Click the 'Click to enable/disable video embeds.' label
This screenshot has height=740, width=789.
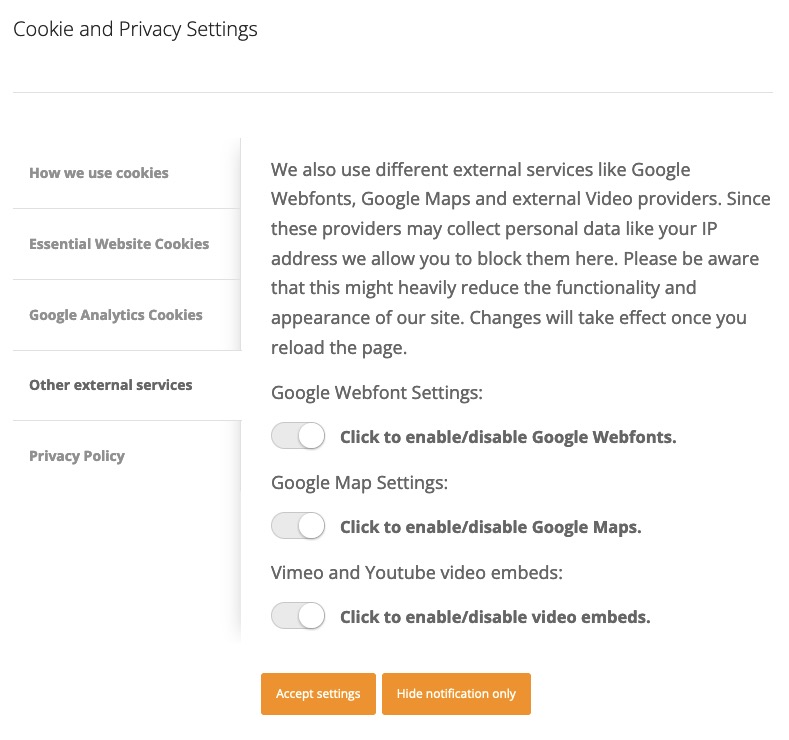pyautogui.click(x=495, y=617)
